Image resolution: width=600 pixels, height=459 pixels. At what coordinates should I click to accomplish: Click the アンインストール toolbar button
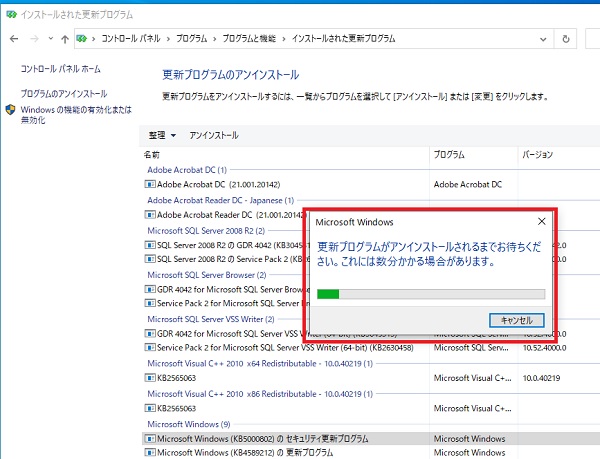pyautogui.click(x=214, y=135)
